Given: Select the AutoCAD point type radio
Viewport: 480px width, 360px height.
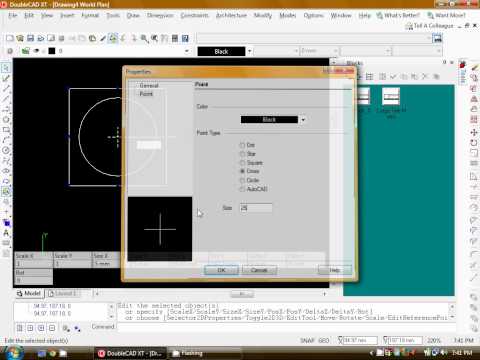Looking at the screenshot, I should point(242,189).
